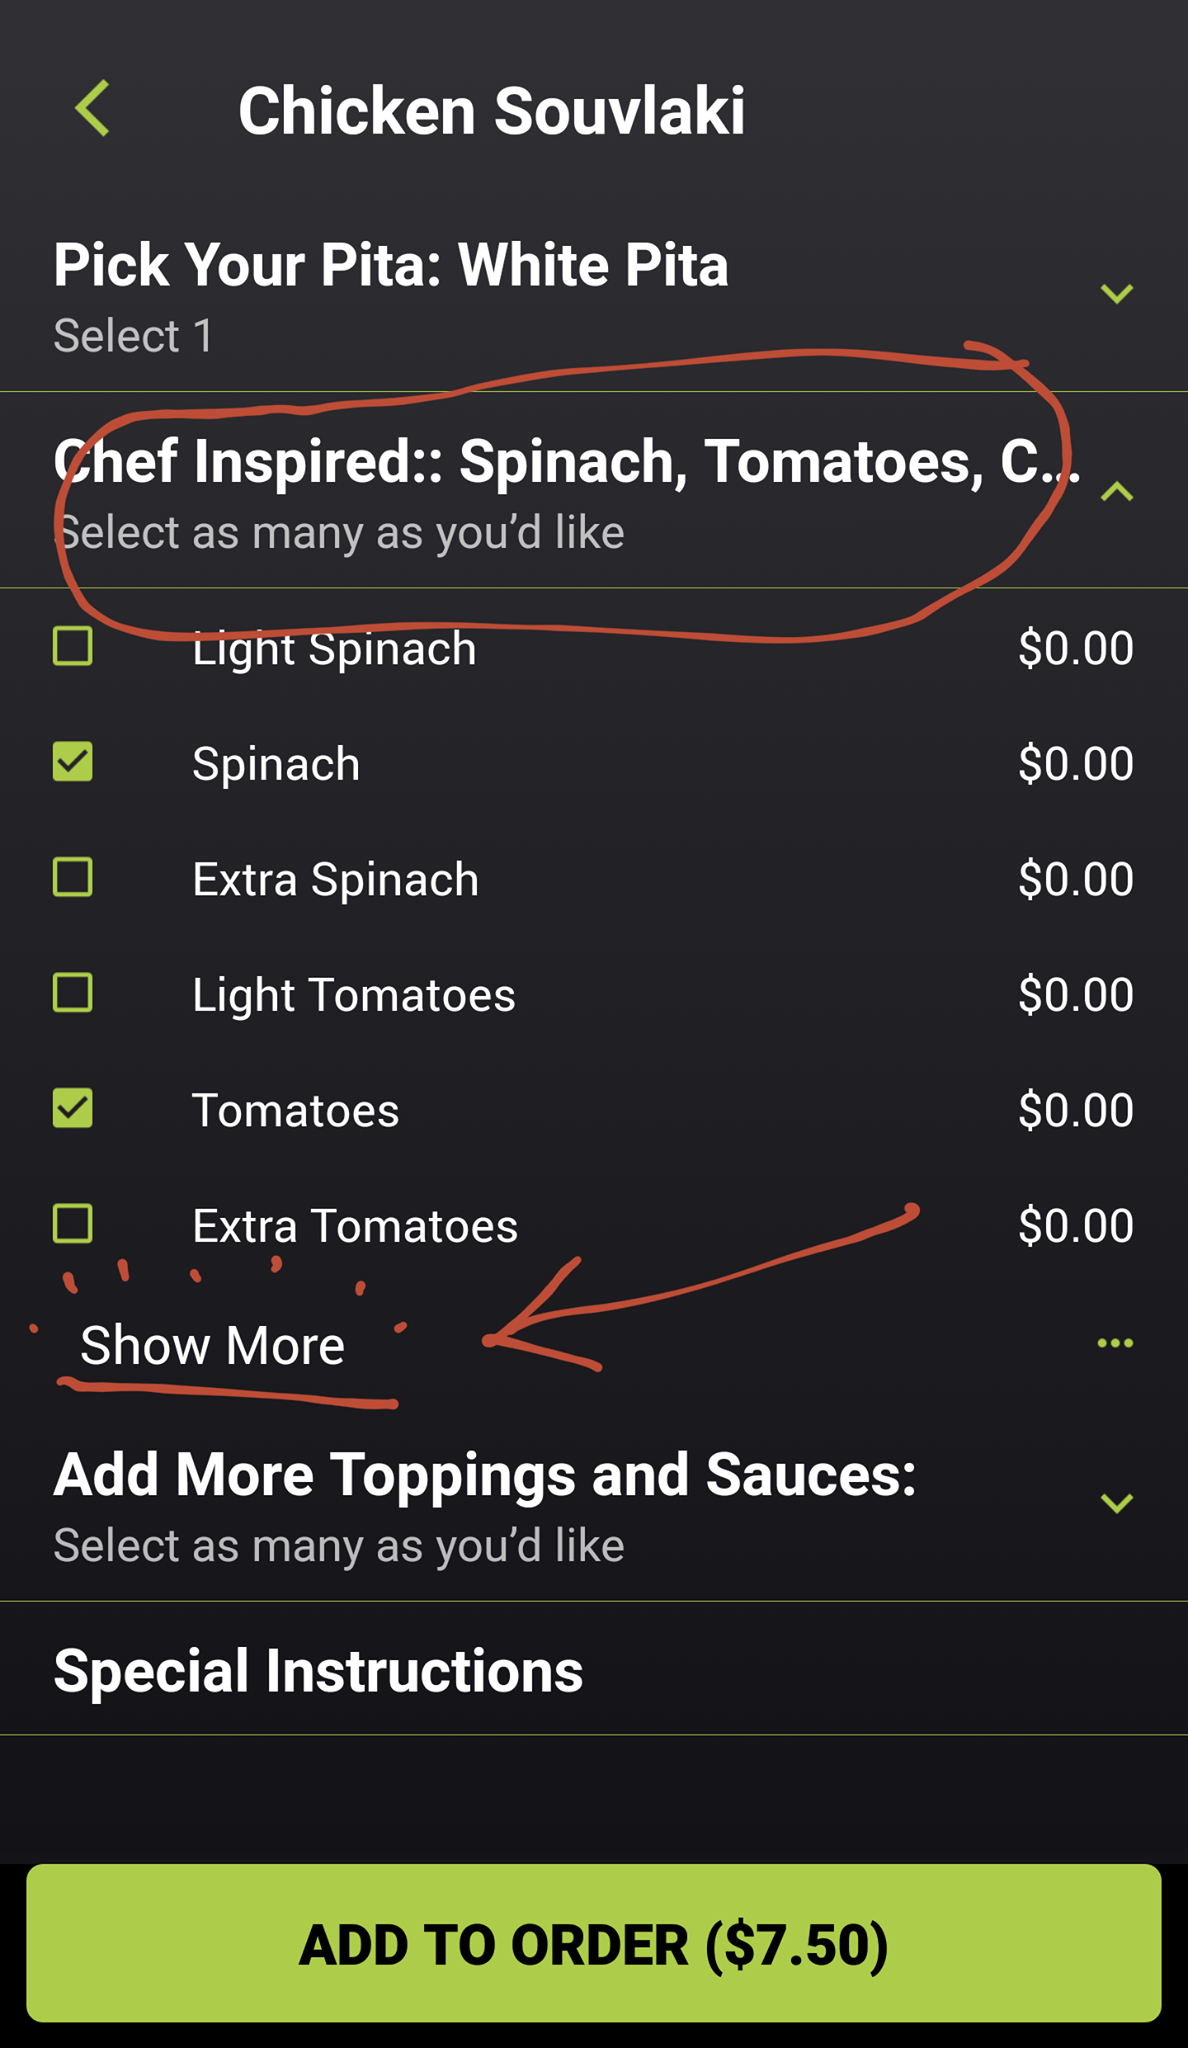The image size is (1188, 2048).
Task: Click the Show More link
Action: (x=212, y=1345)
